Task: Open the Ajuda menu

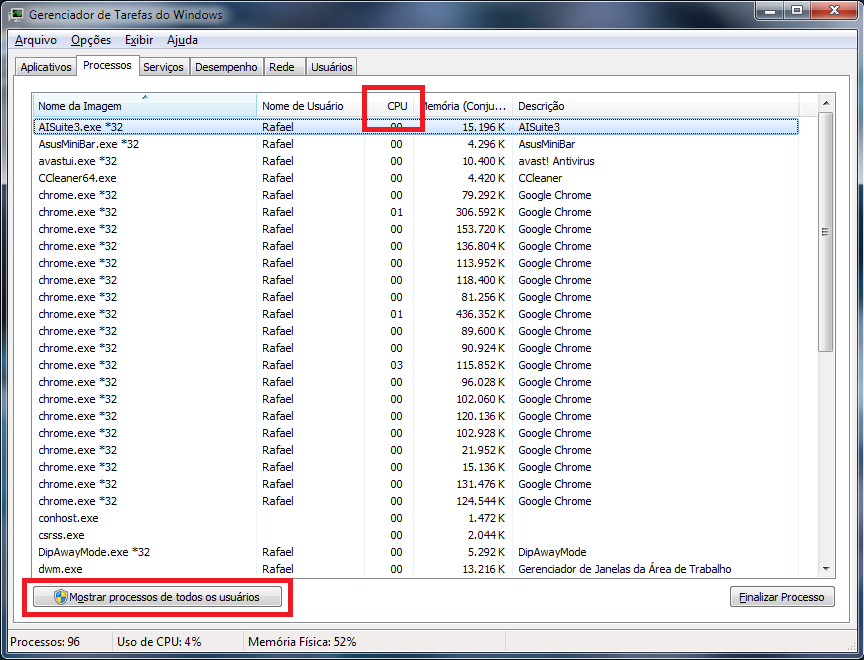Action: (x=182, y=40)
